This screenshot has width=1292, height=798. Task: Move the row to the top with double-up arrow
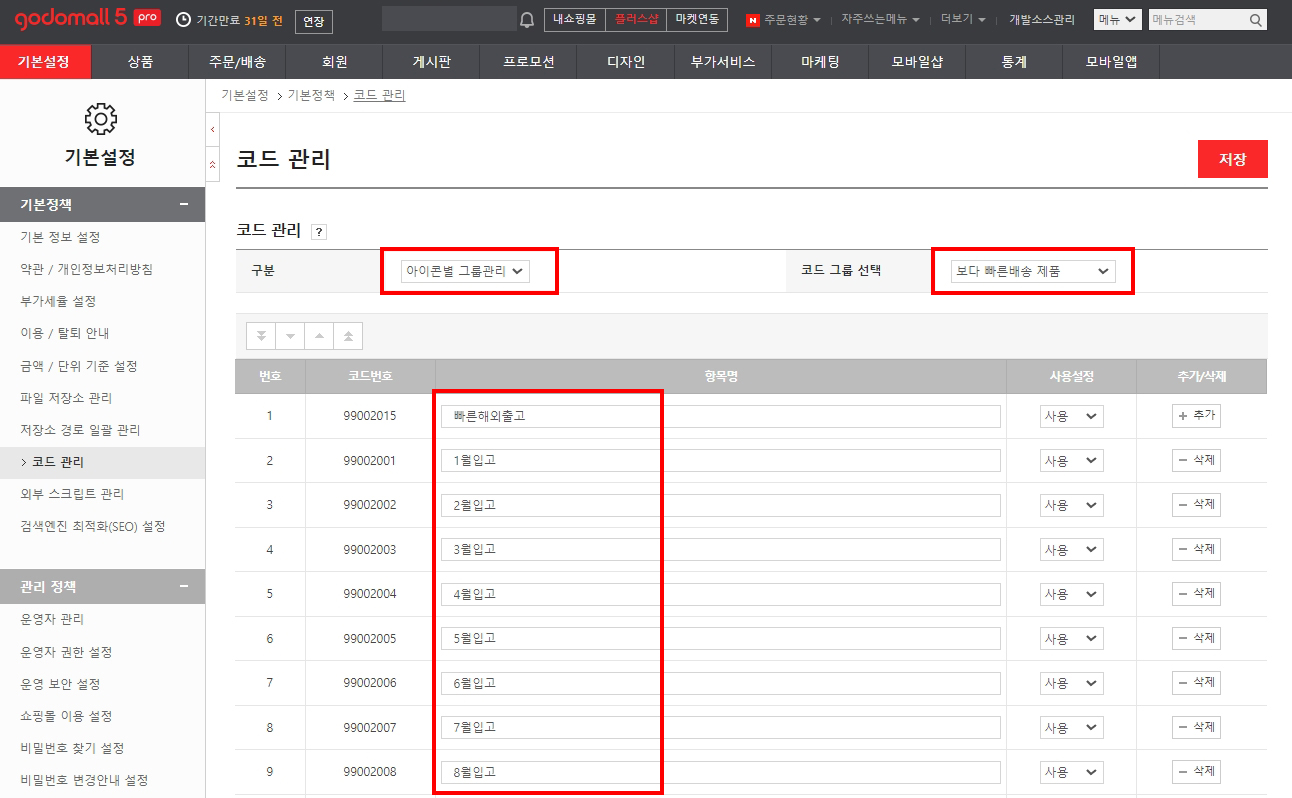[348, 336]
